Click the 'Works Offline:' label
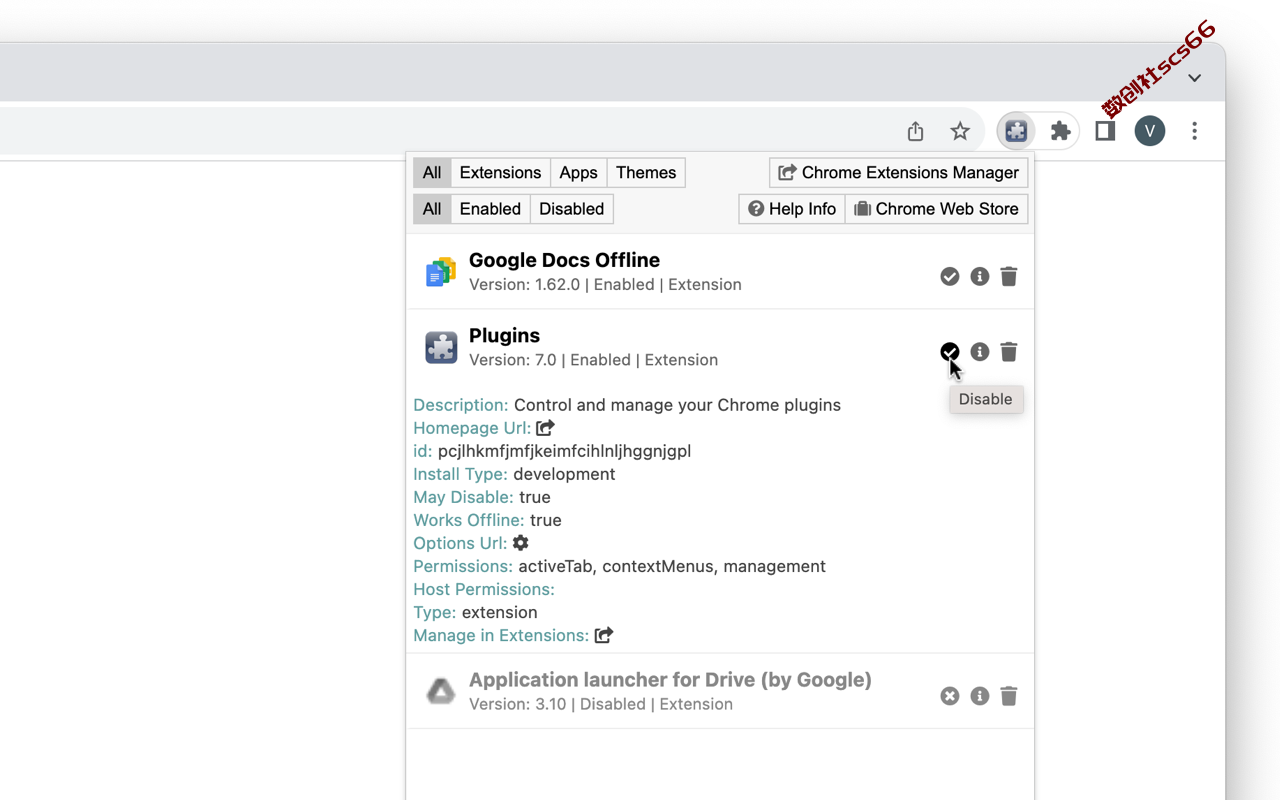The width and height of the screenshot is (1280, 800). click(469, 520)
